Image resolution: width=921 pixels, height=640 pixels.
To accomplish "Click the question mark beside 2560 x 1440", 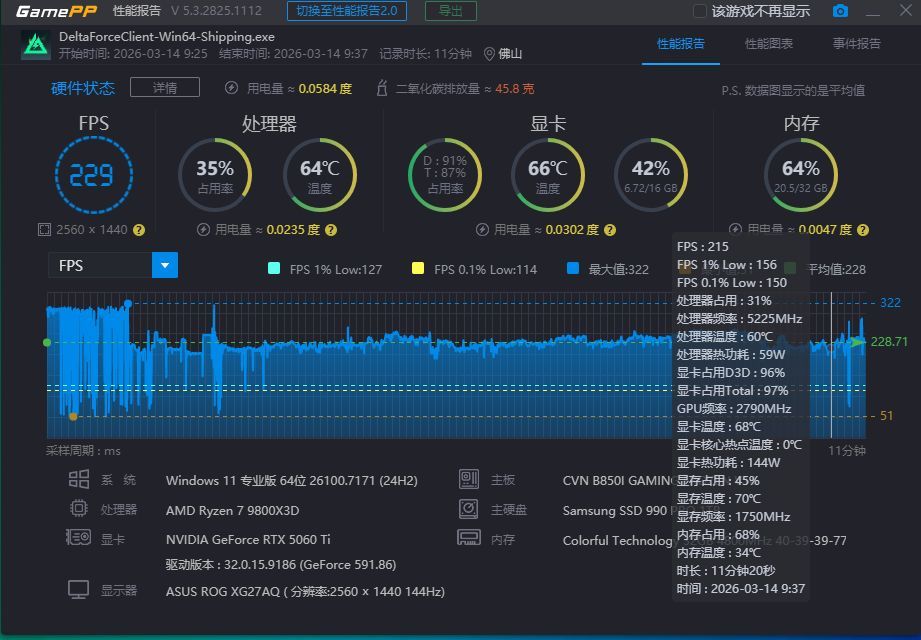I will [x=139, y=230].
